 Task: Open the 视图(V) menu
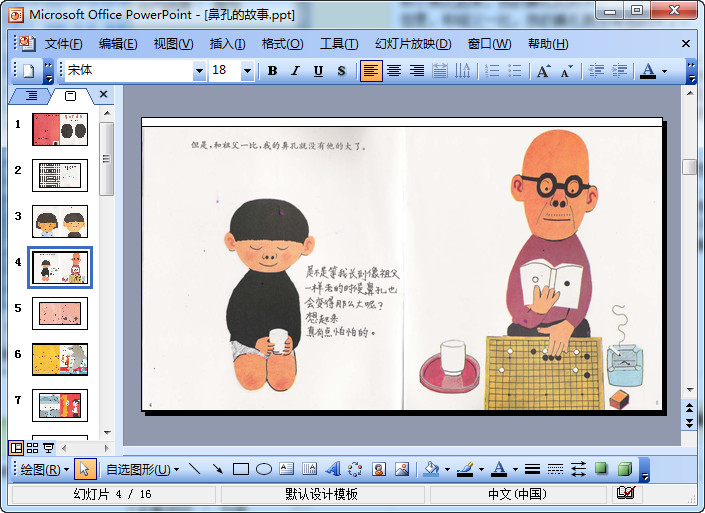click(174, 44)
